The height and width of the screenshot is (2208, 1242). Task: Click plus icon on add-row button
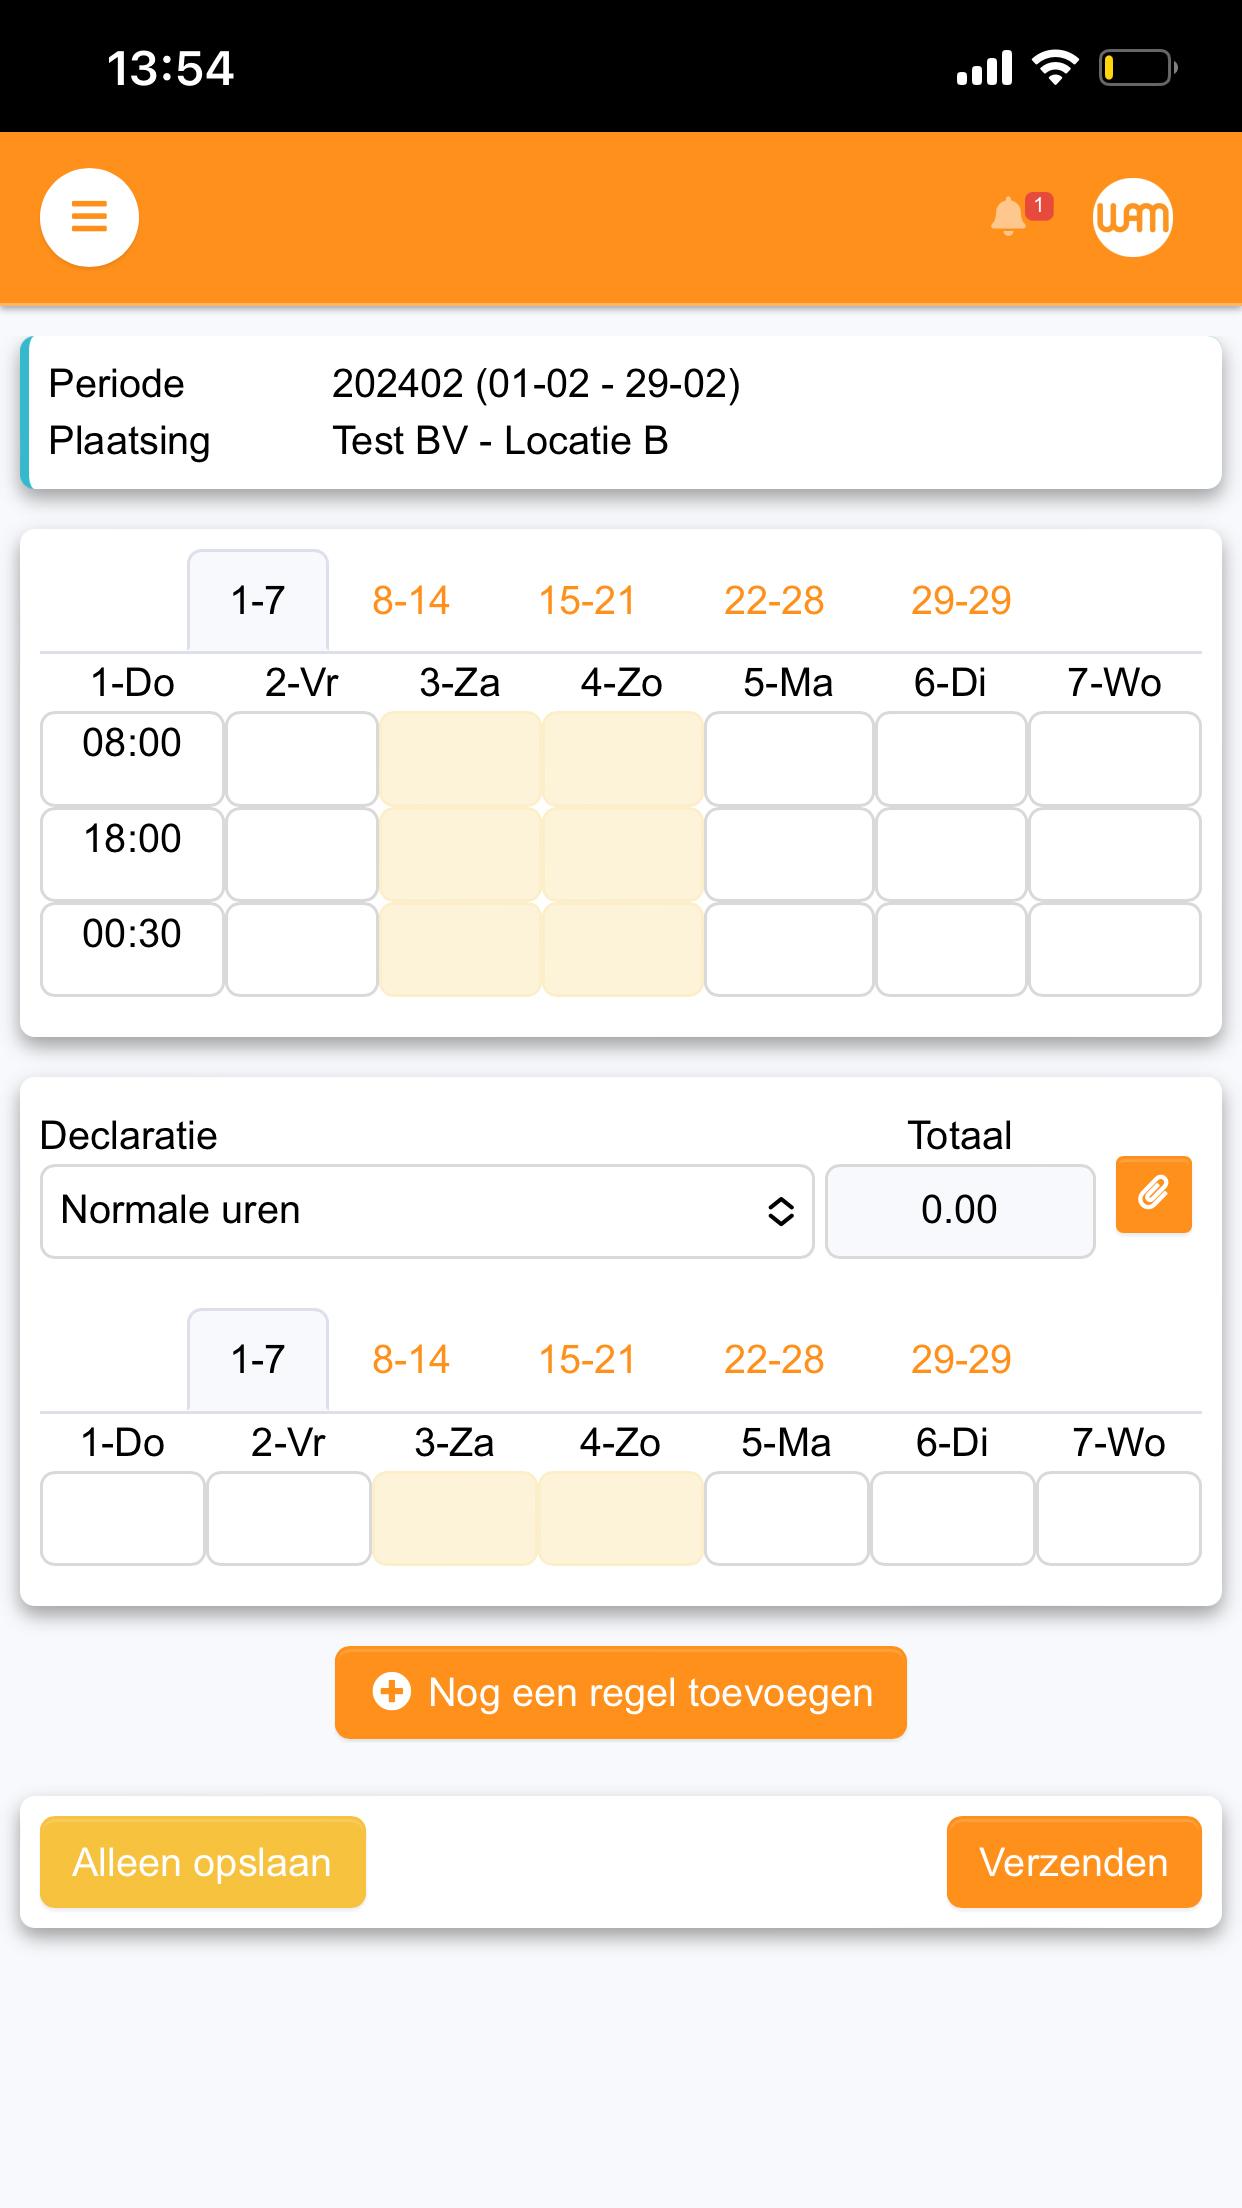[x=391, y=1692]
